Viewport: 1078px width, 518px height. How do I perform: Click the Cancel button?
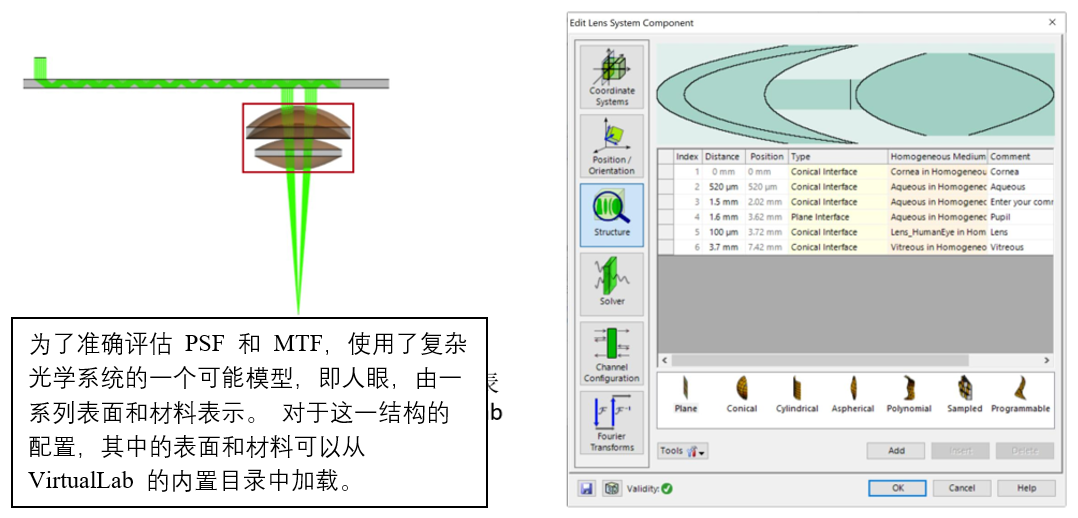[962, 488]
